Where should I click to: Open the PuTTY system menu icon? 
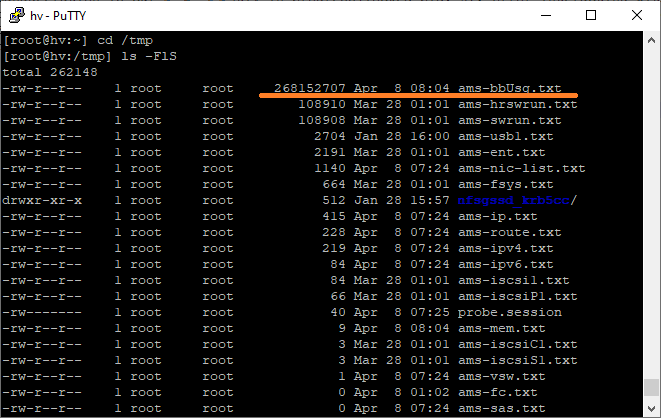click(x=17, y=15)
